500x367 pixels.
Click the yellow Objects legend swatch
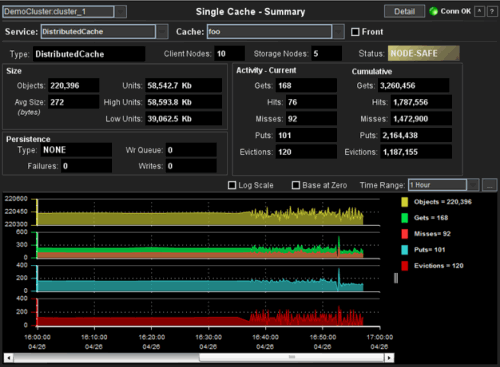point(404,202)
